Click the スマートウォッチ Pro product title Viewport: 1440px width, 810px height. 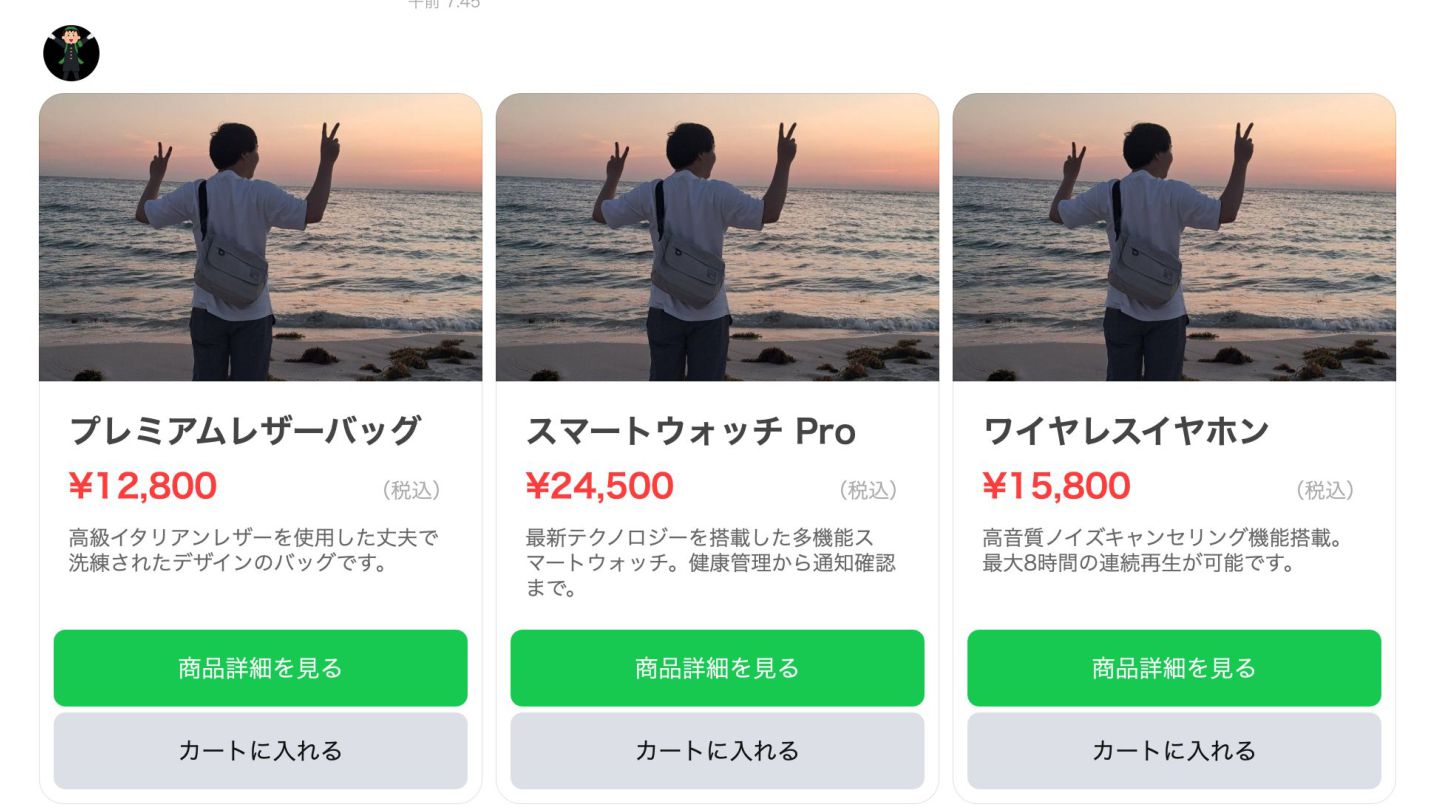pos(690,431)
